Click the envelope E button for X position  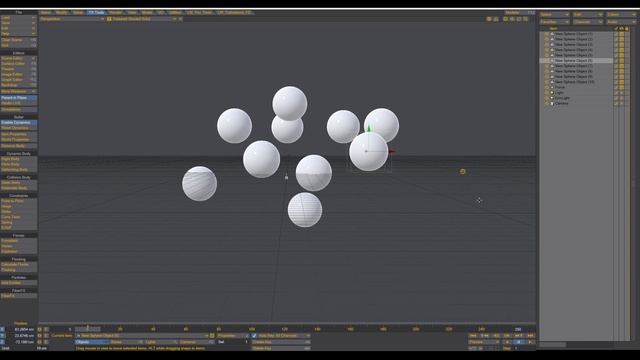pos(46,329)
